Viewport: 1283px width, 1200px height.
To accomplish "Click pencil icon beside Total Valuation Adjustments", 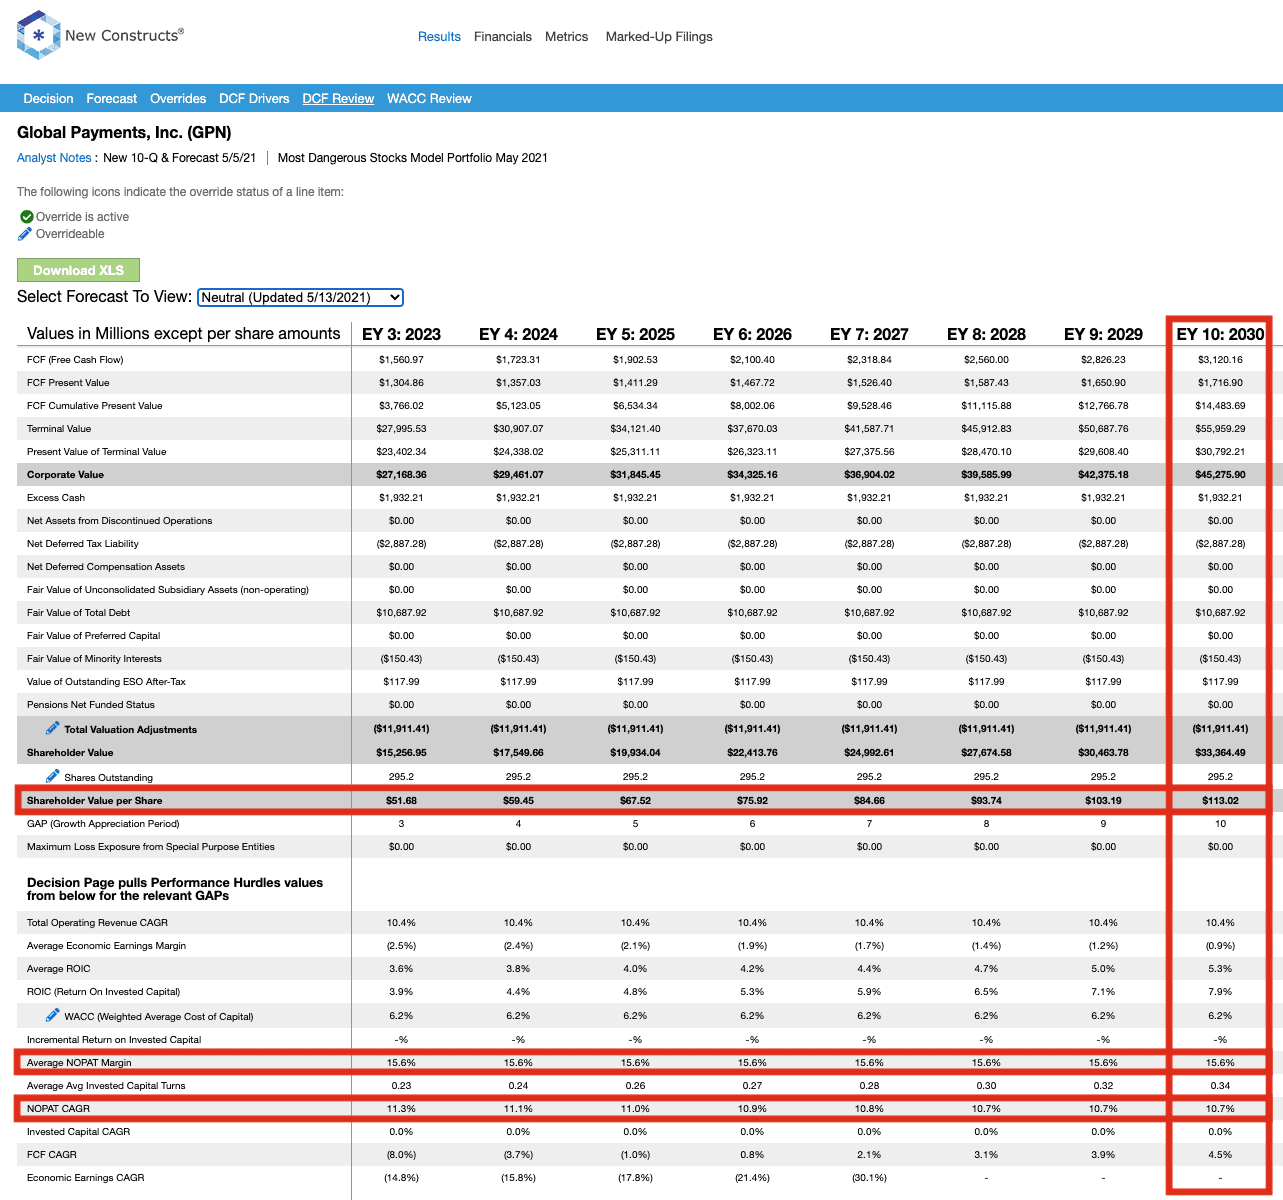I will pos(53,728).
